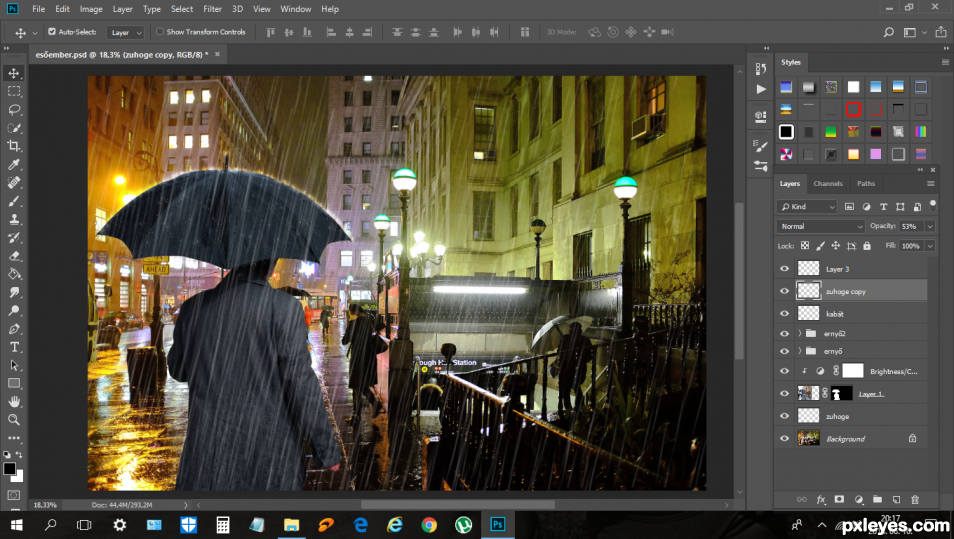Viewport: 954px width, 539px height.
Task: Select the Rectangle shape tool
Action: pyautogui.click(x=14, y=383)
